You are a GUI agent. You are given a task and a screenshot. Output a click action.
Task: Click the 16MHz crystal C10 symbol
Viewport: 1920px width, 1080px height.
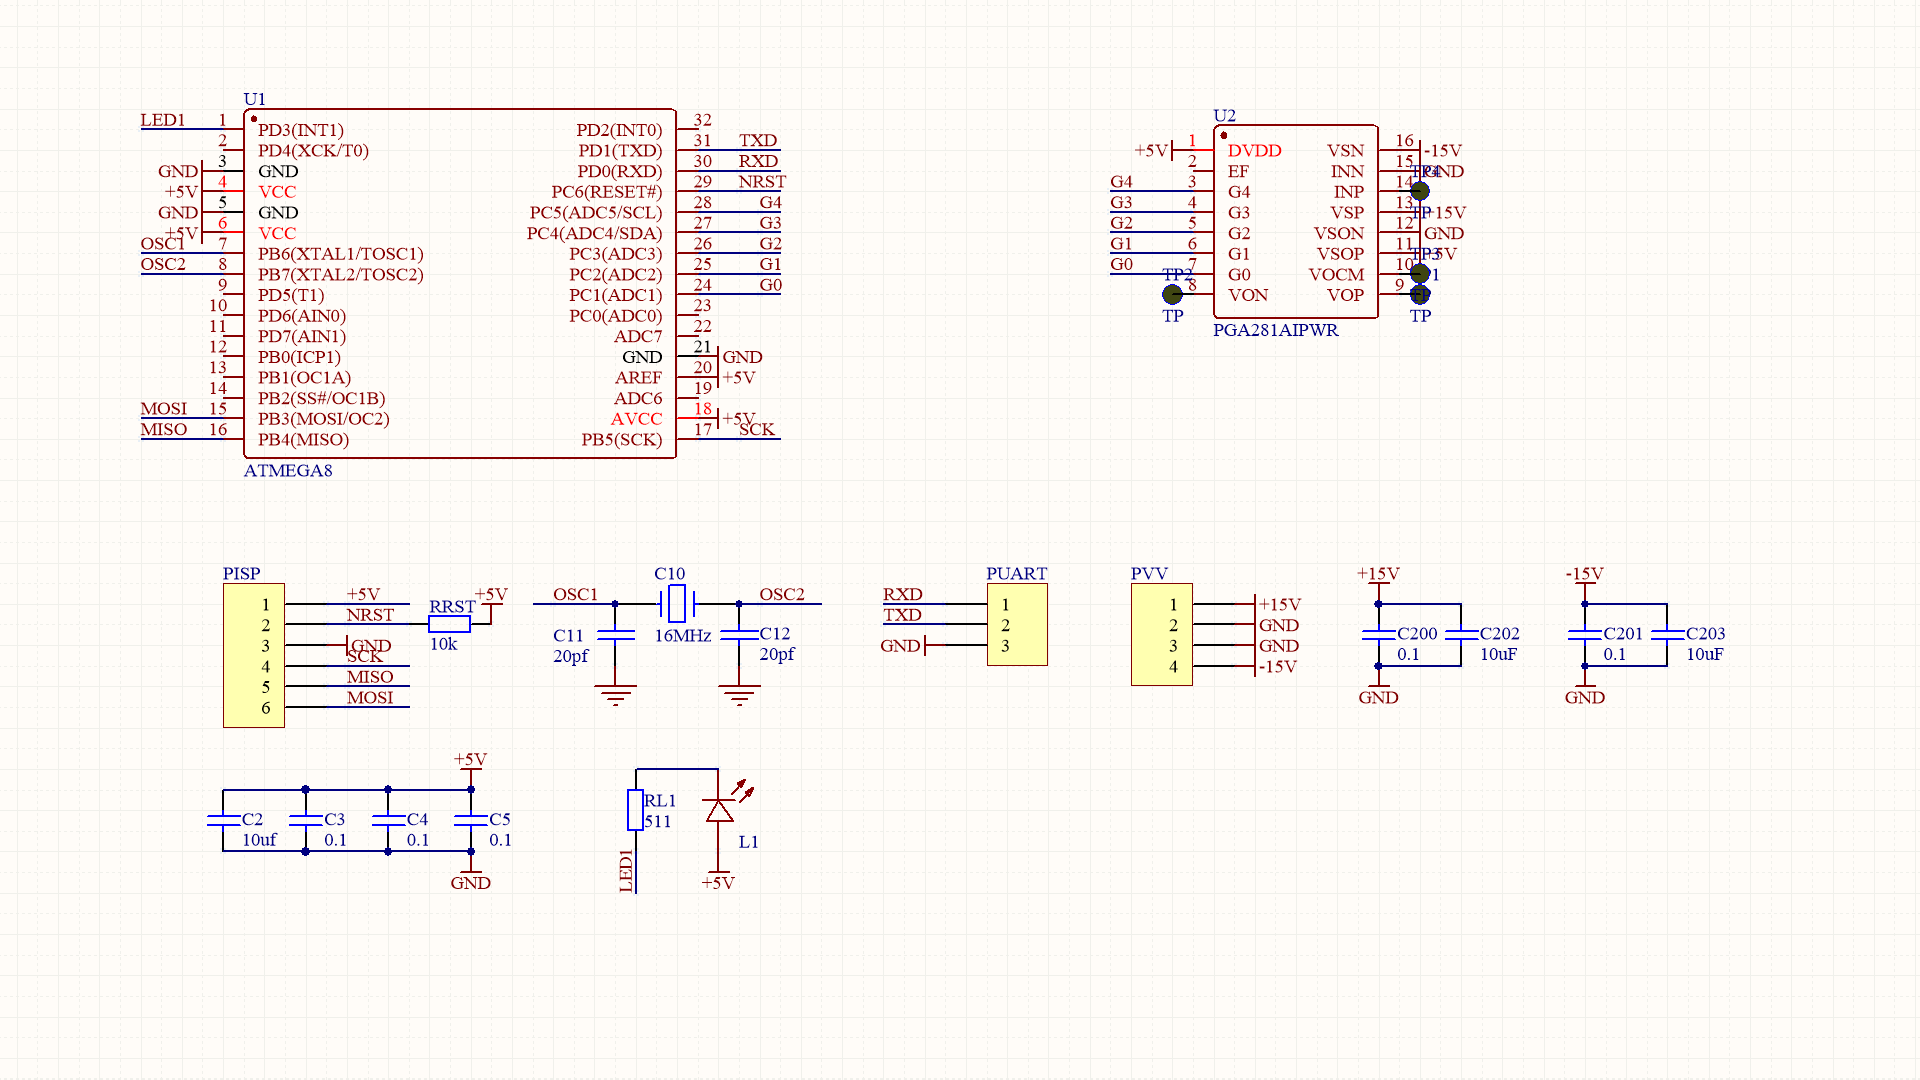[677, 603]
